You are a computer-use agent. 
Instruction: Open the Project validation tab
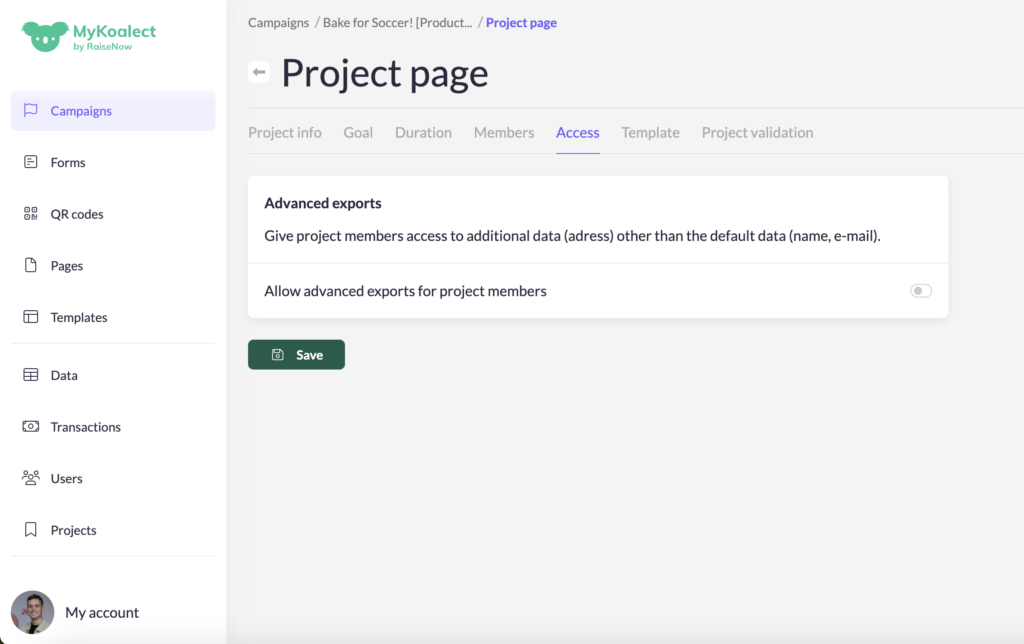pos(757,132)
